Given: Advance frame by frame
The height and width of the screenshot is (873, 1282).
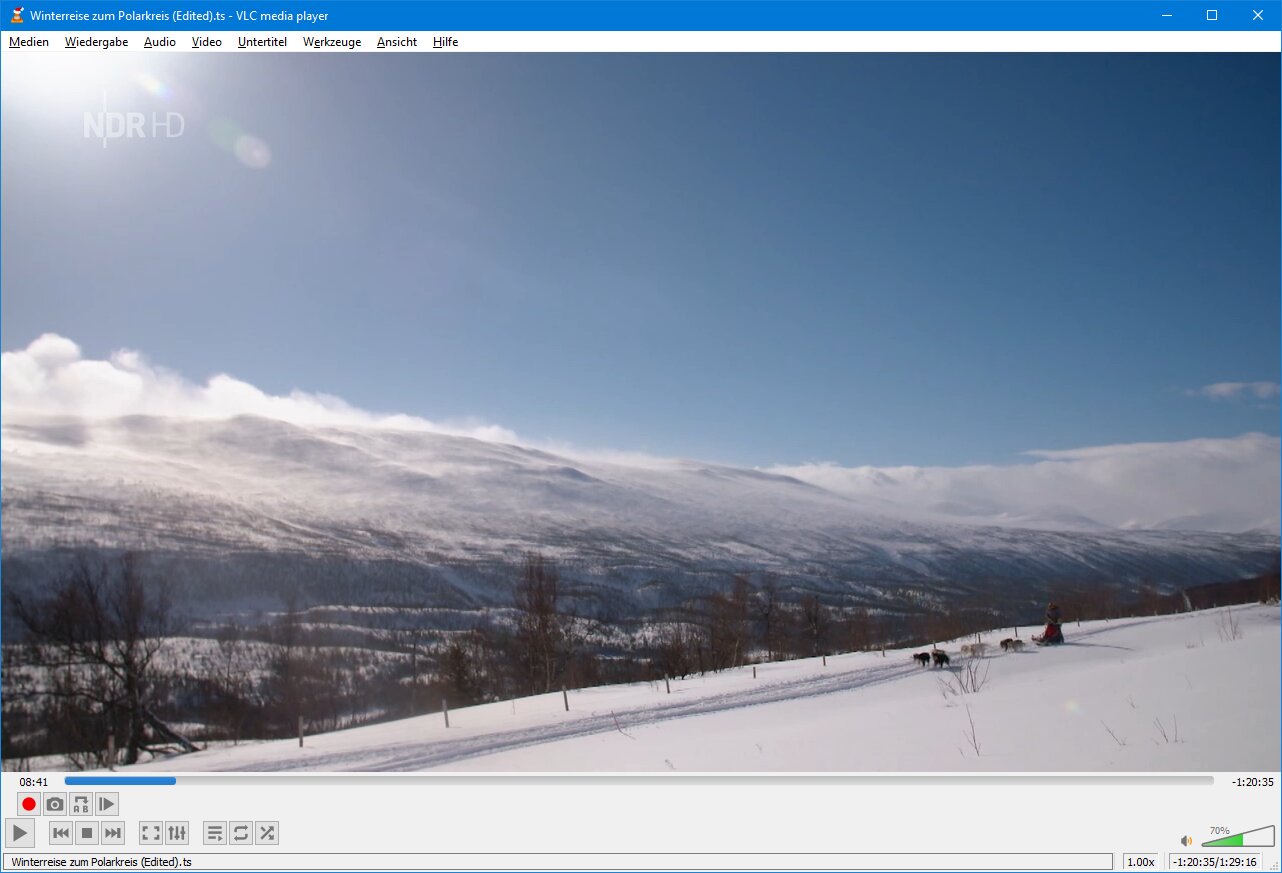Looking at the screenshot, I should pos(107,804).
